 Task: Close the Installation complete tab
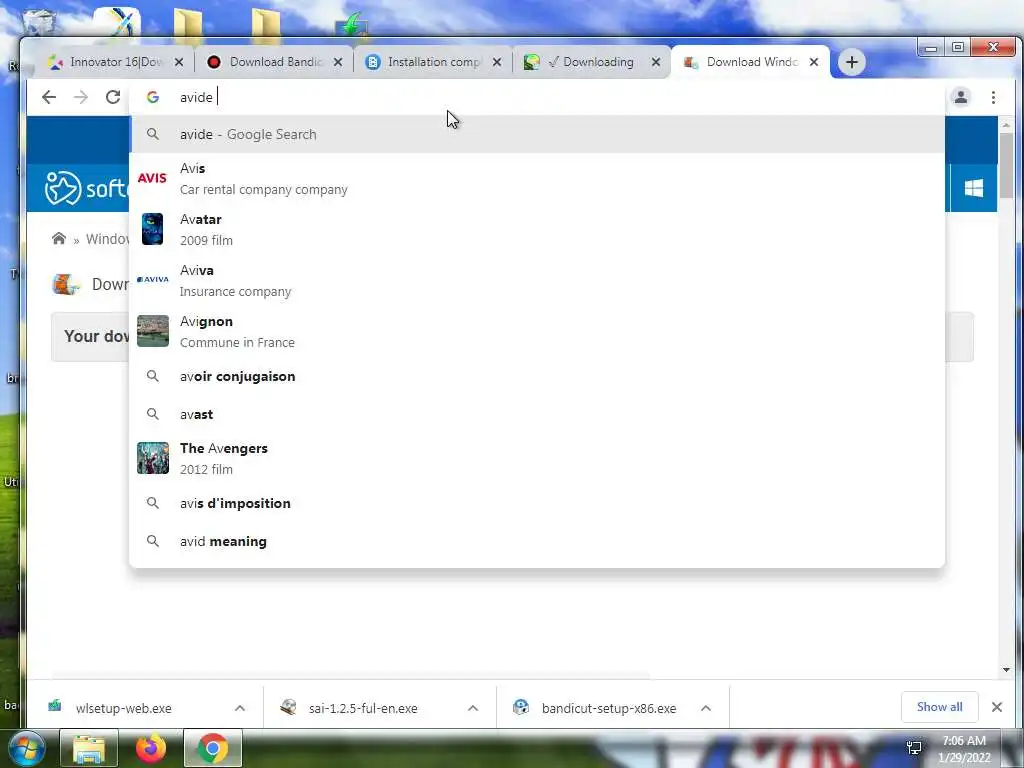pos(497,62)
